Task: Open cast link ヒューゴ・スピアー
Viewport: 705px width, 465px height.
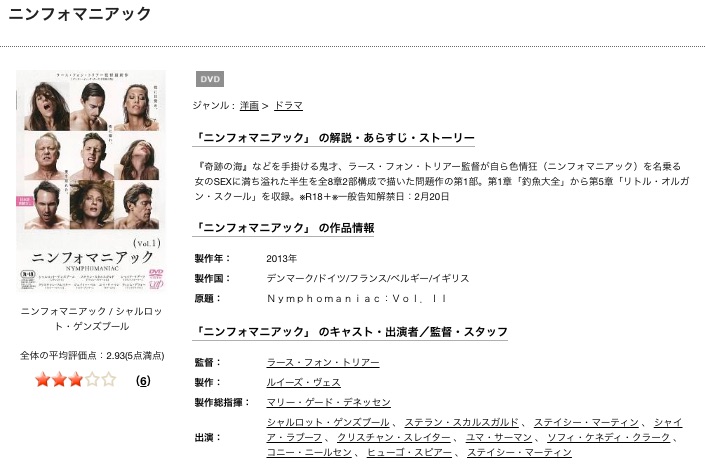Action: 410,452
